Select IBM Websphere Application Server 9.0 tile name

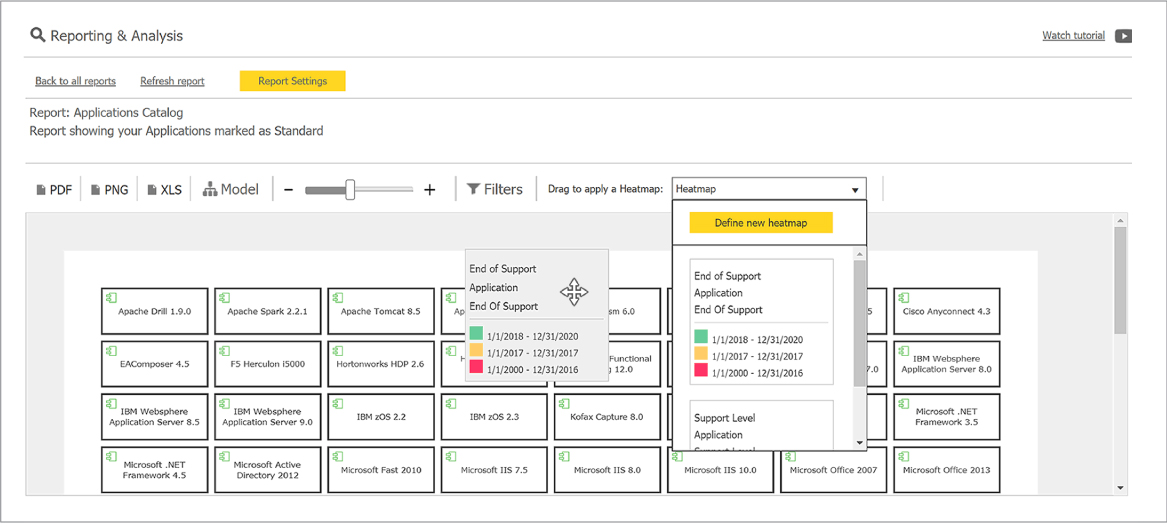pos(267,417)
